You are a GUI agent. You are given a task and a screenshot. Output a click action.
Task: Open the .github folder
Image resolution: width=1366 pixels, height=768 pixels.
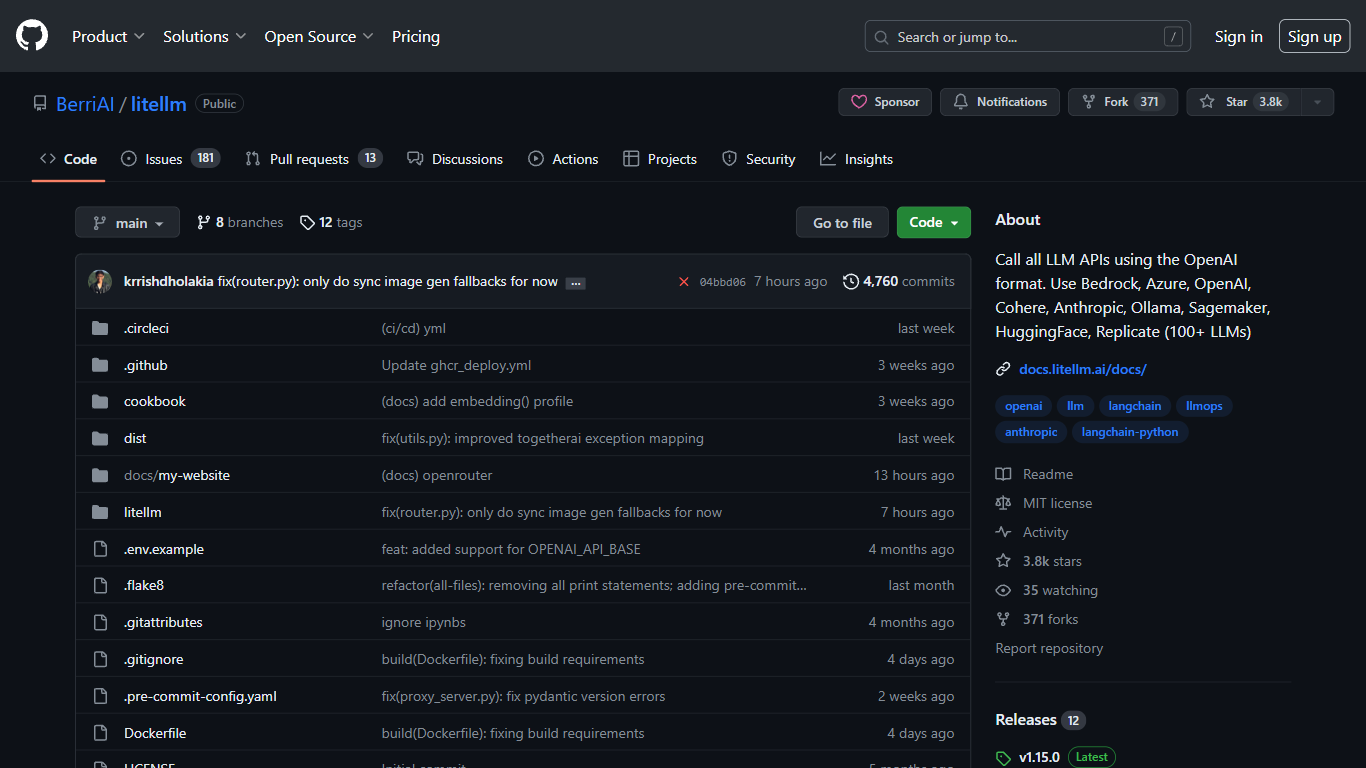[146, 365]
